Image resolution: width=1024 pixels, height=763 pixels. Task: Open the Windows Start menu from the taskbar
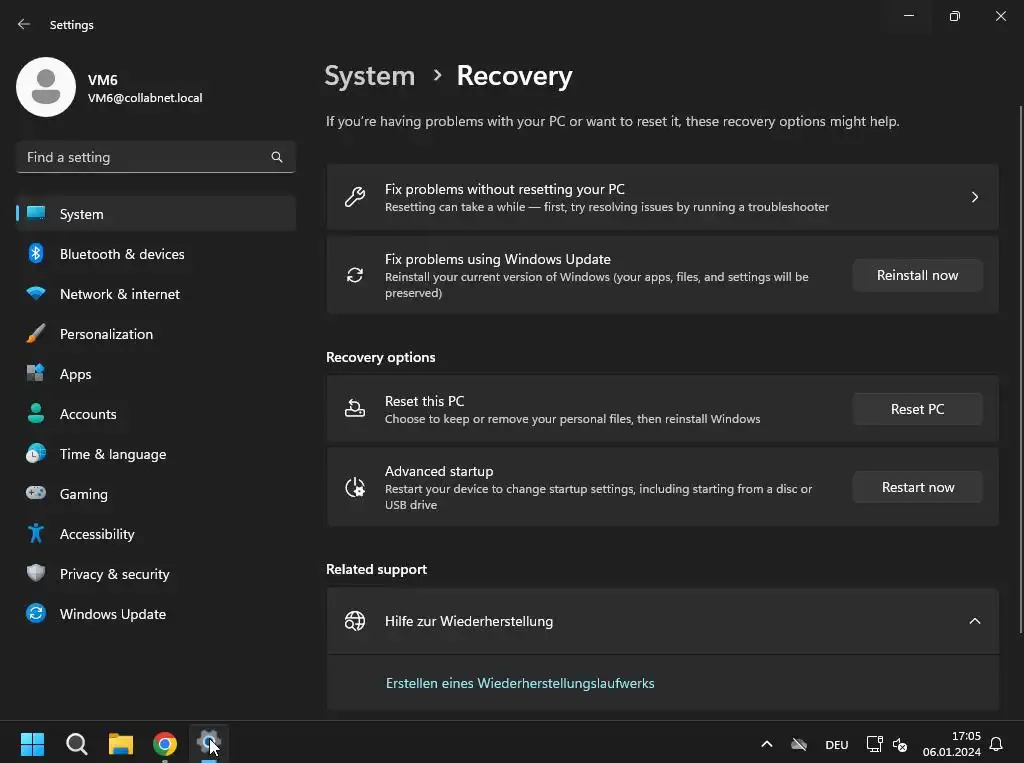tap(32, 743)
